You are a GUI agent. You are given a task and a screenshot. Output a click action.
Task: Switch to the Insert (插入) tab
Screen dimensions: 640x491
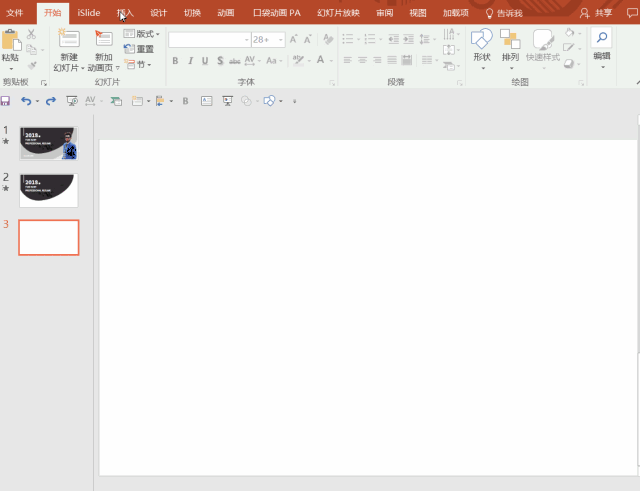point(125,13)
